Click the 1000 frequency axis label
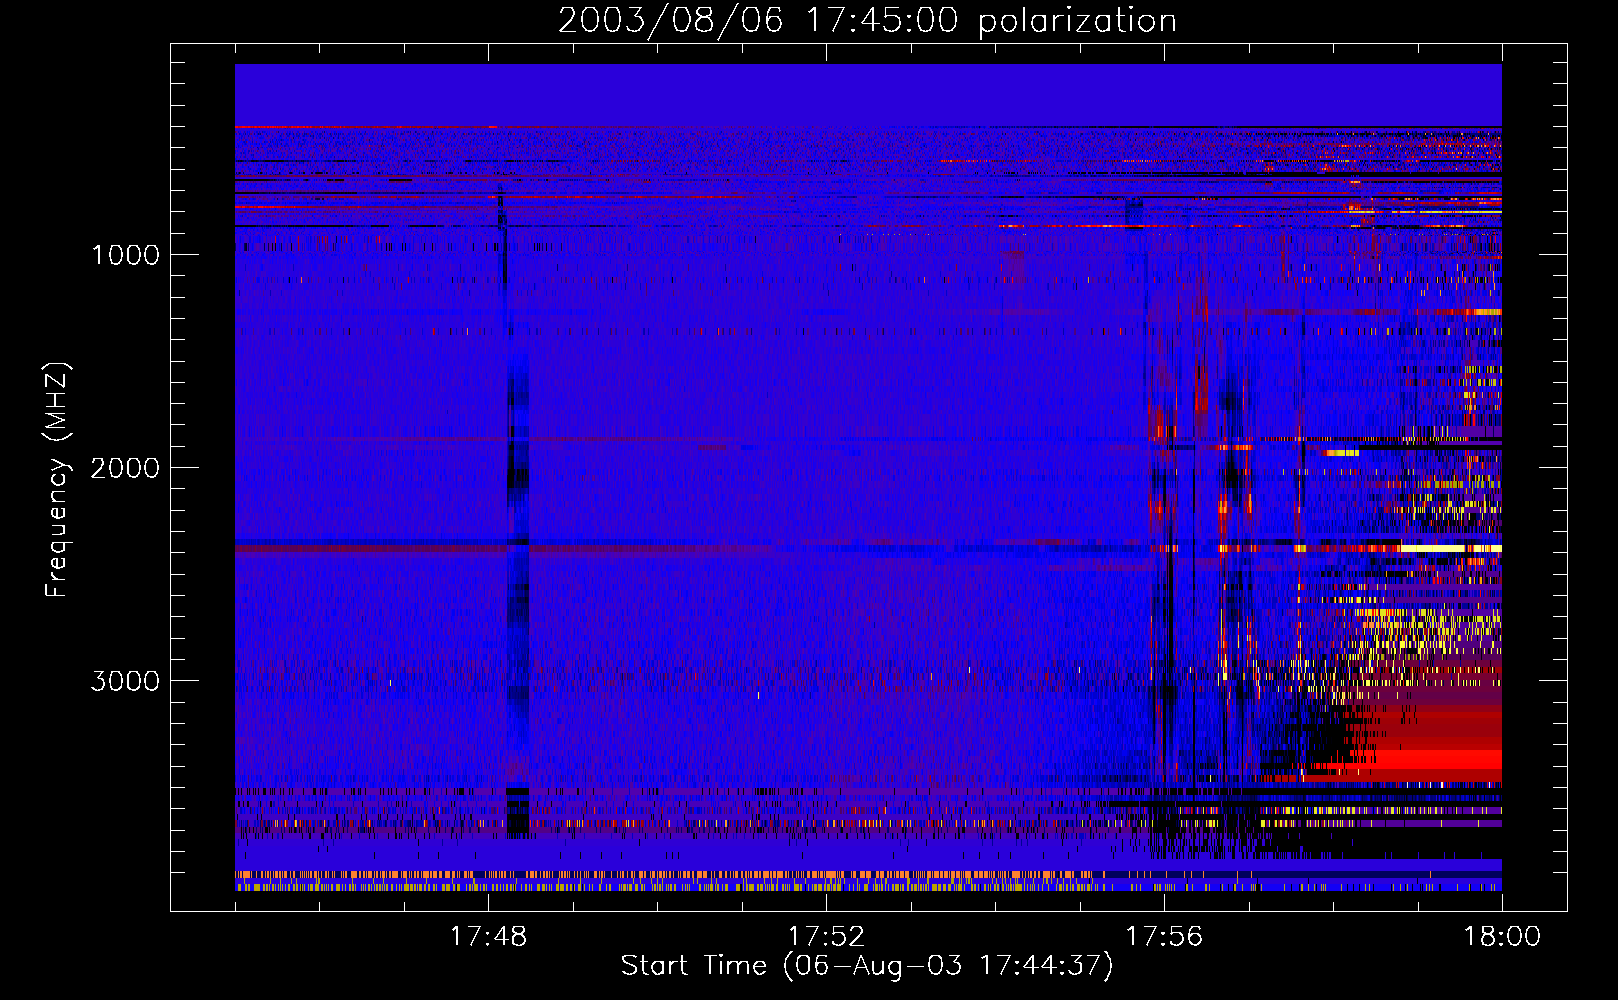The height and width of the screenshot is (1000, 1618). pyautogui.click(x=125, y=255)
